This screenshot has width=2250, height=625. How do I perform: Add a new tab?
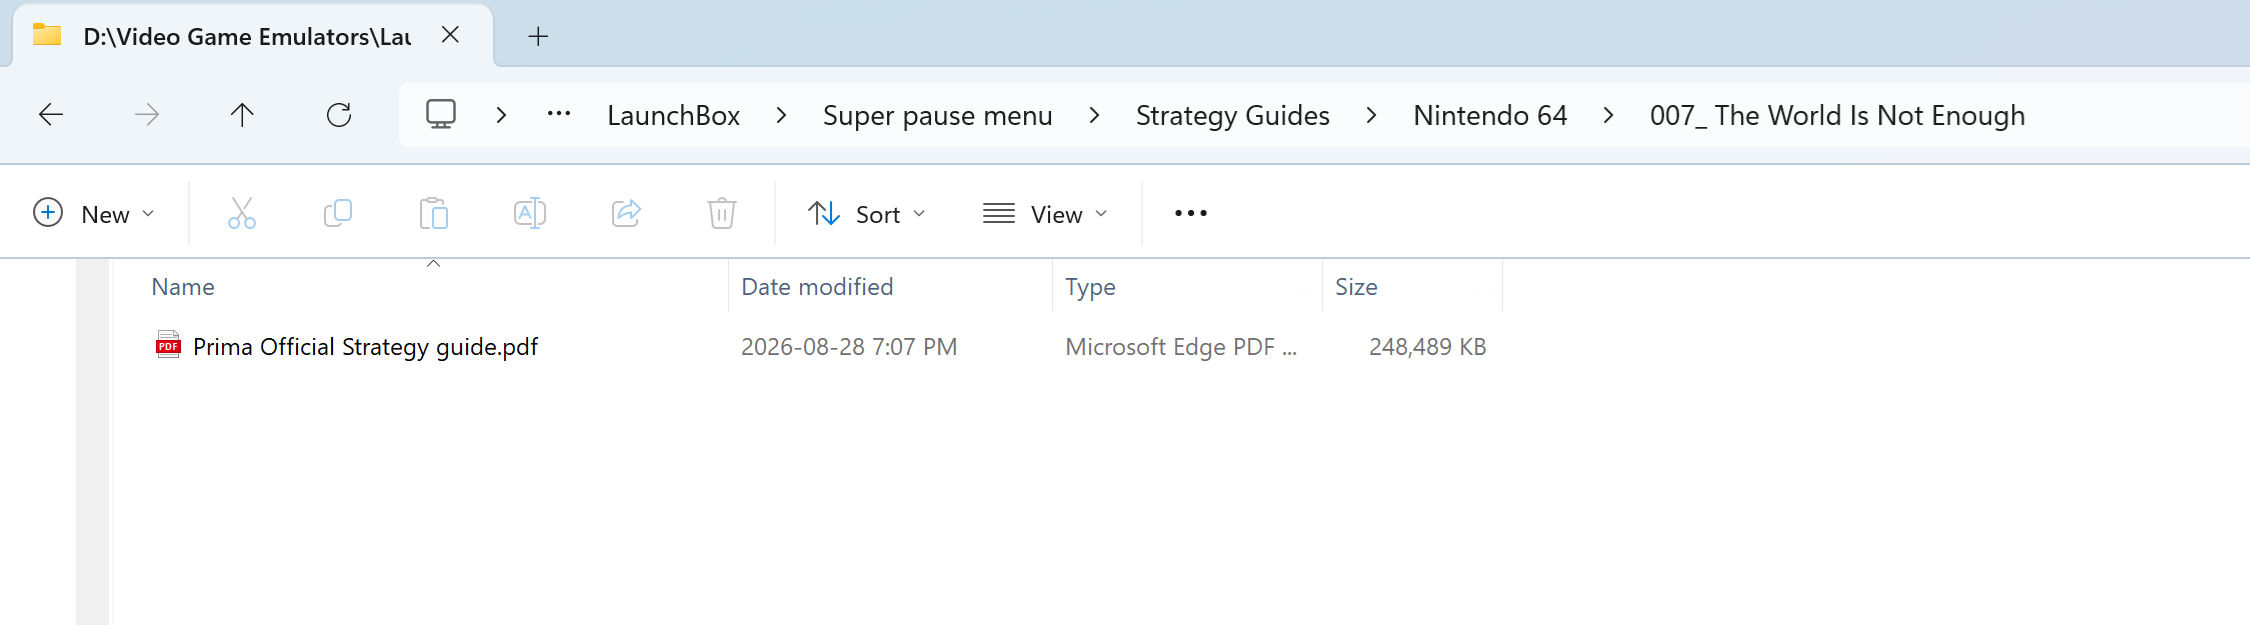(538, 37)
